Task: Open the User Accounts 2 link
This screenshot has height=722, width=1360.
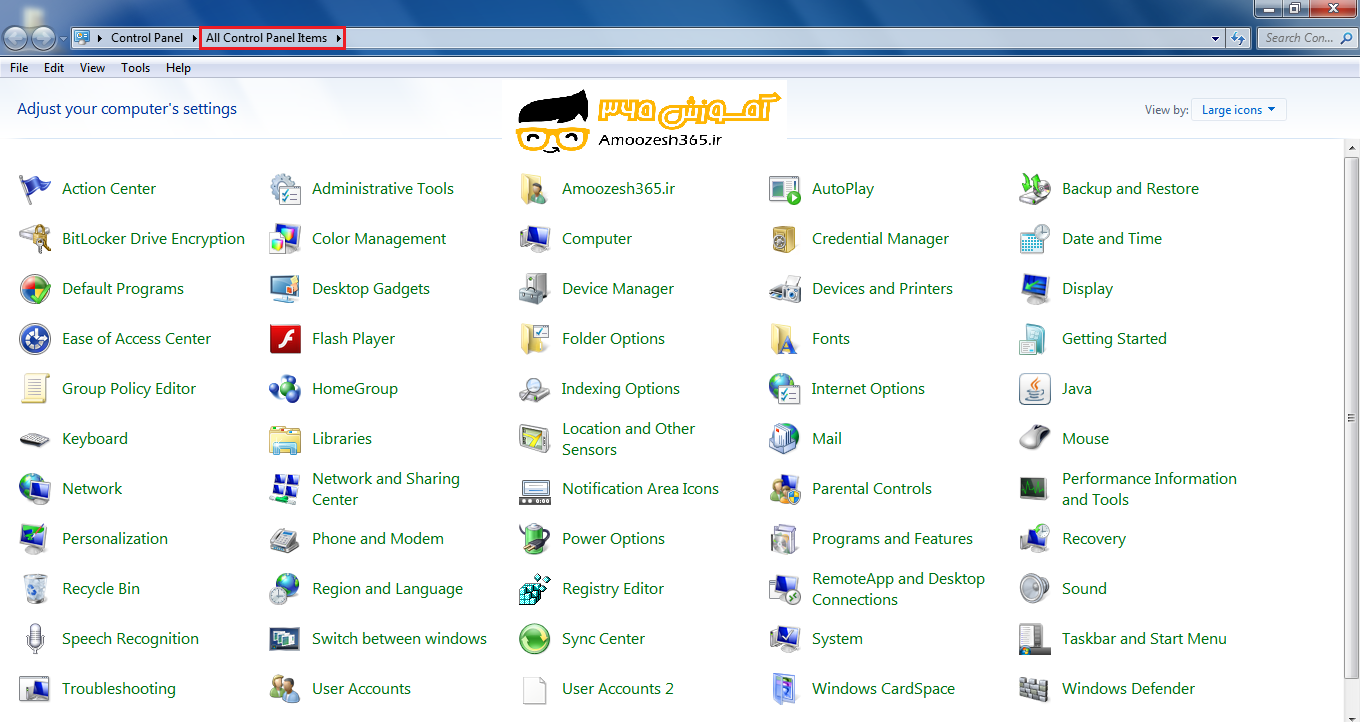Action: point(618,689)
